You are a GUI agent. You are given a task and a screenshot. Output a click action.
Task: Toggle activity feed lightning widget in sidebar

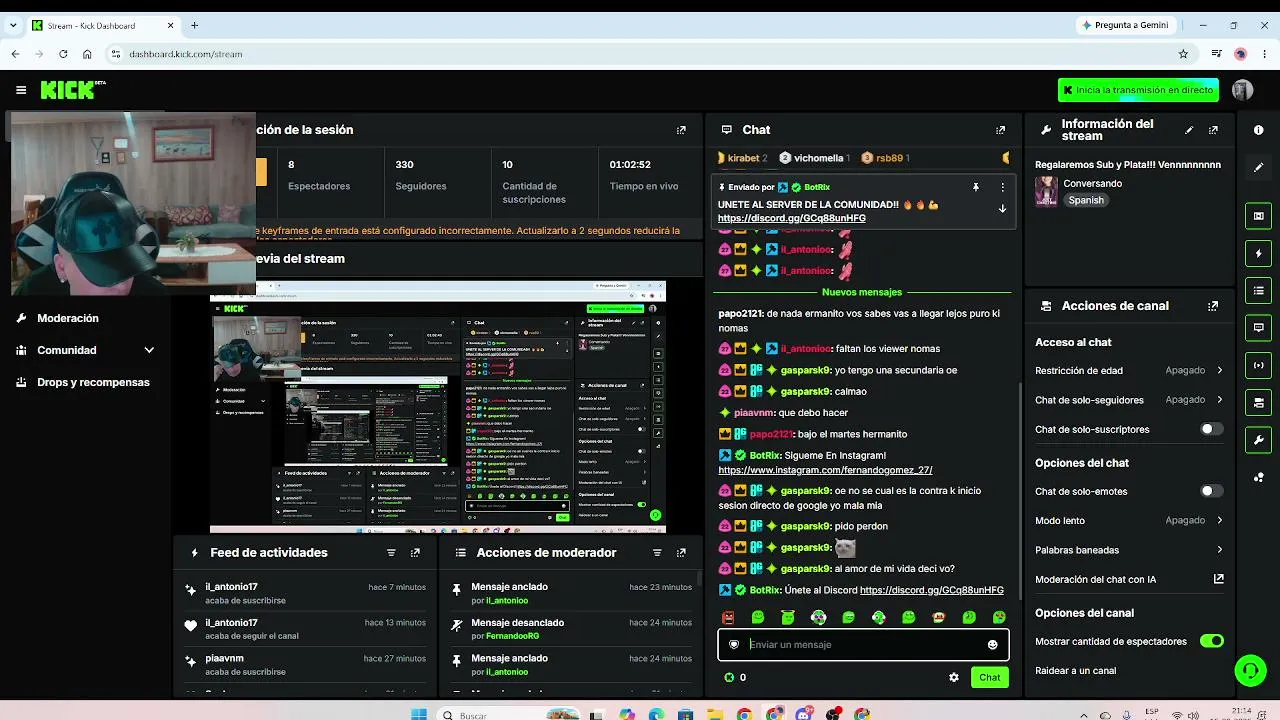pos(1258,253)
